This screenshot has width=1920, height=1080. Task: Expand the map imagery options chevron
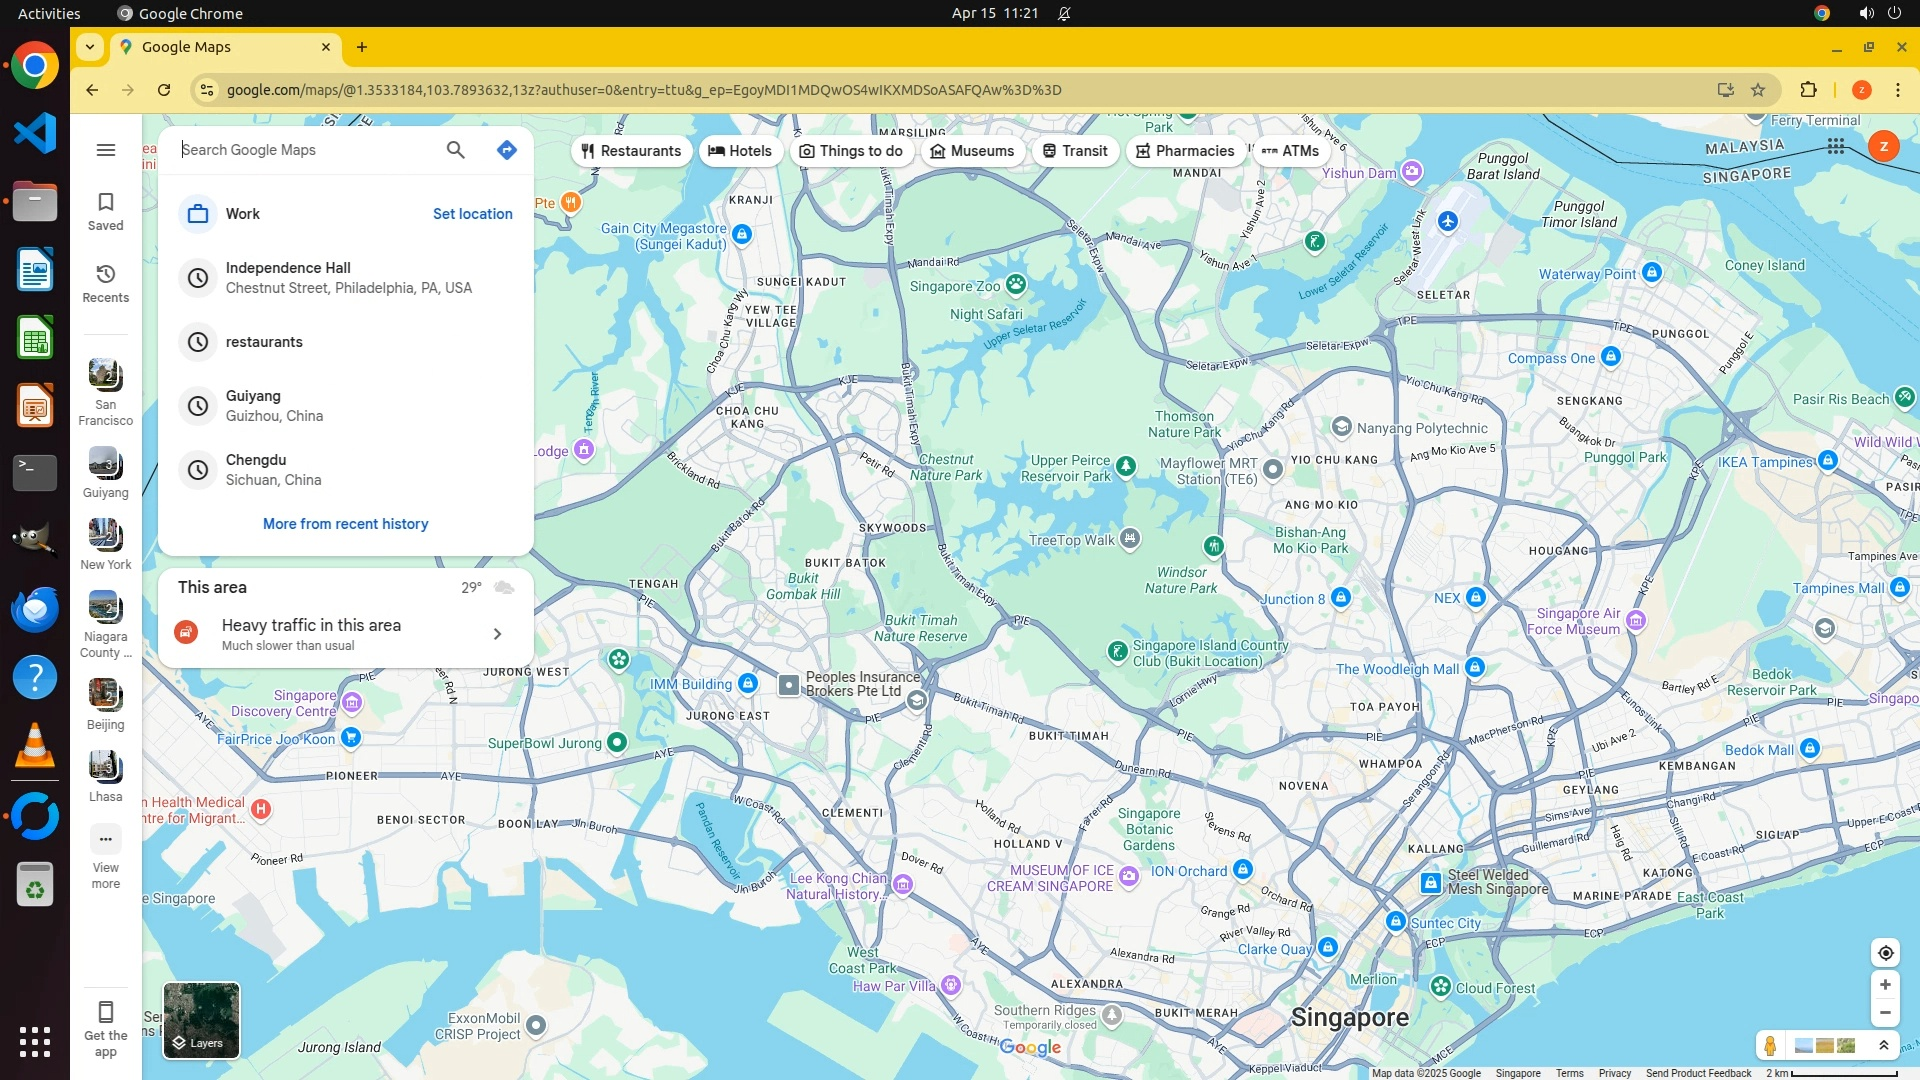[1884, 1046]
